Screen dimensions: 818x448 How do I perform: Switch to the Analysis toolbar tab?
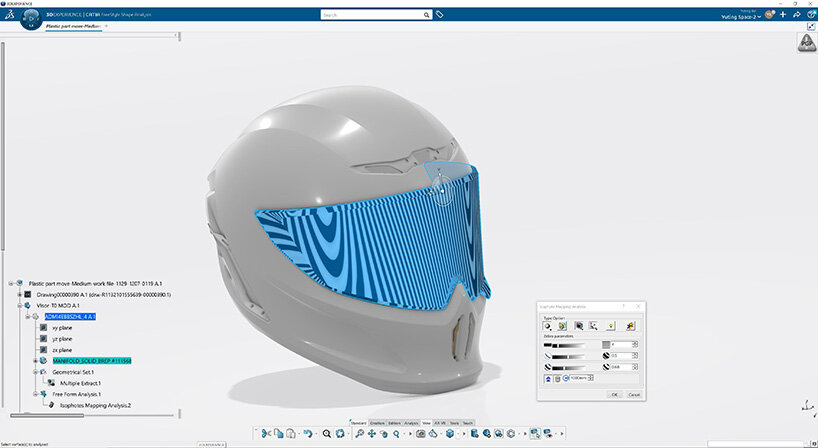point(411,423)
